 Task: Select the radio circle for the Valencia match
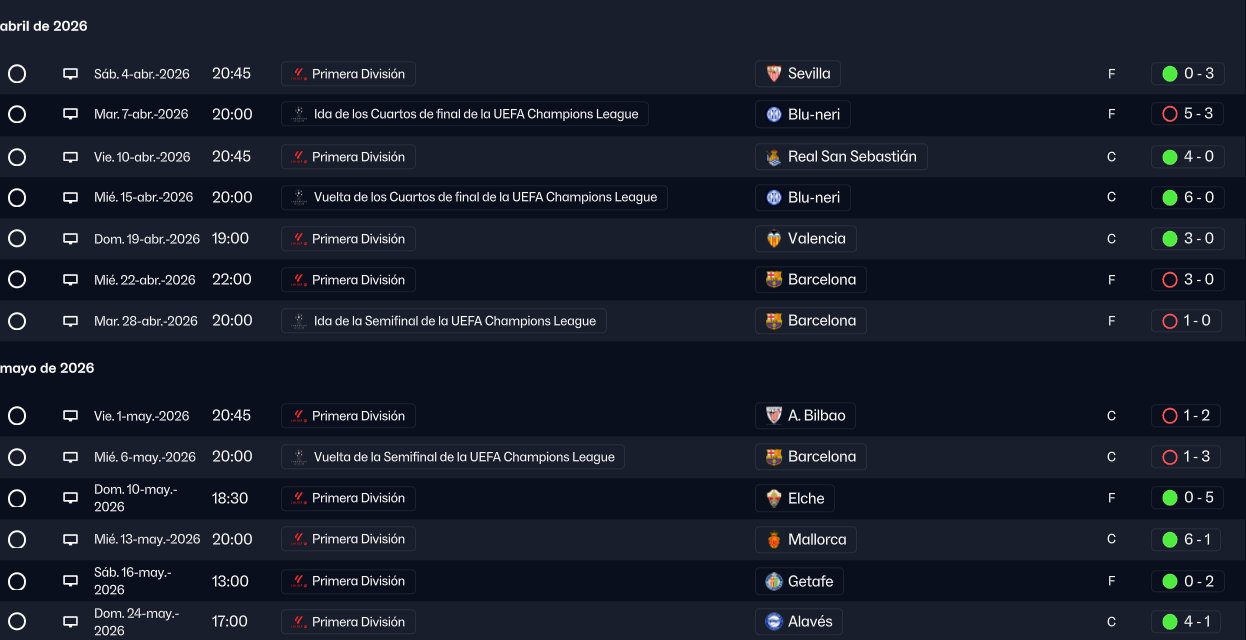pyautogui.click(x=17, y=239)
